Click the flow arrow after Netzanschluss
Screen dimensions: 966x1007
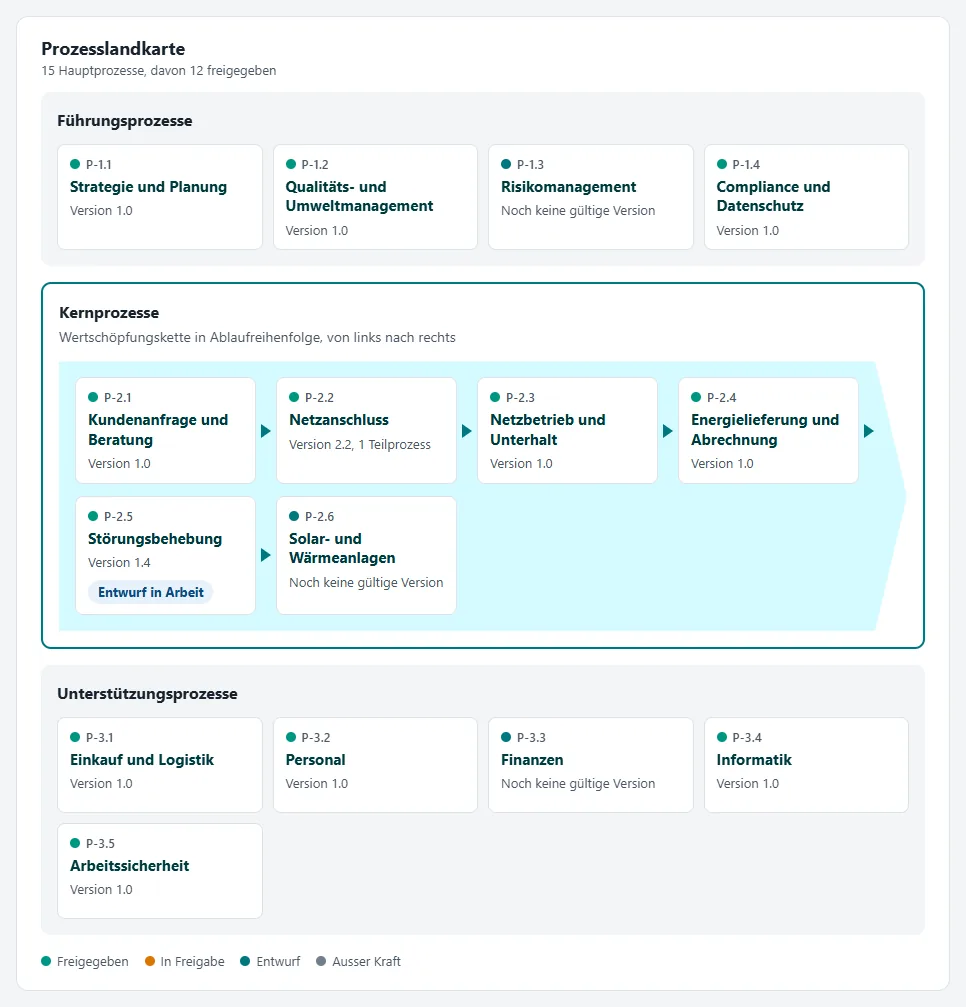tap(467, 431)
